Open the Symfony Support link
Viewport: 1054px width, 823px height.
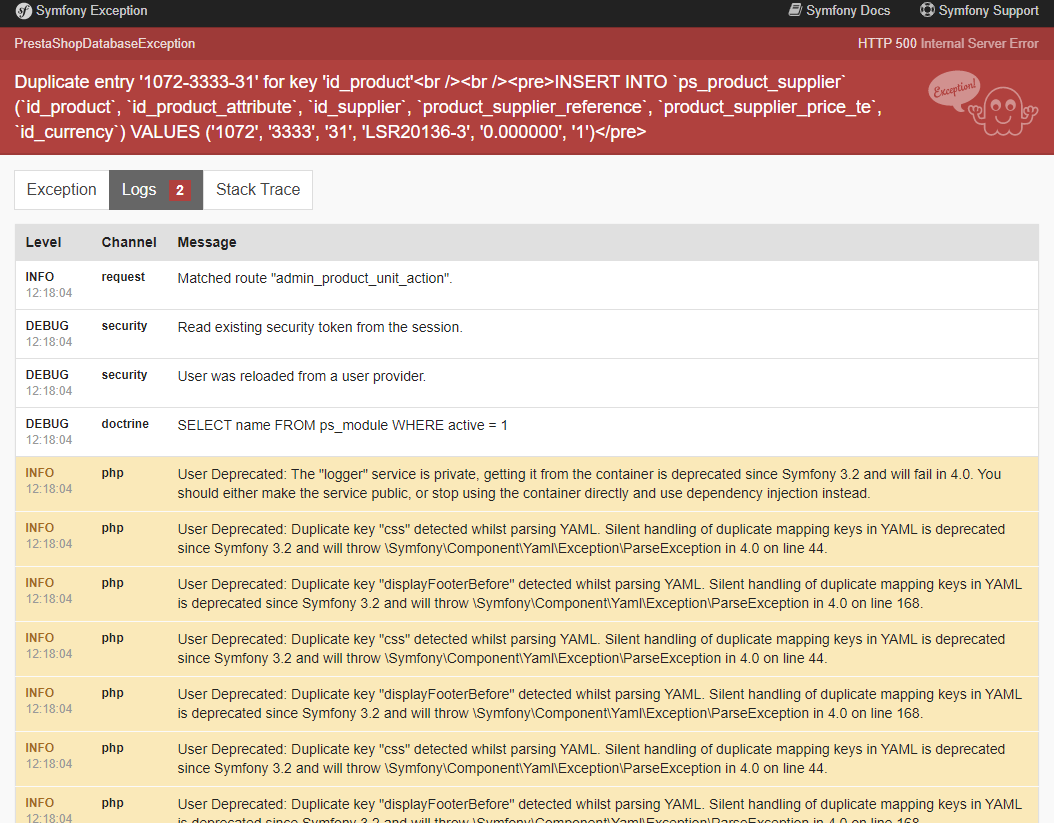coord(979,11)
